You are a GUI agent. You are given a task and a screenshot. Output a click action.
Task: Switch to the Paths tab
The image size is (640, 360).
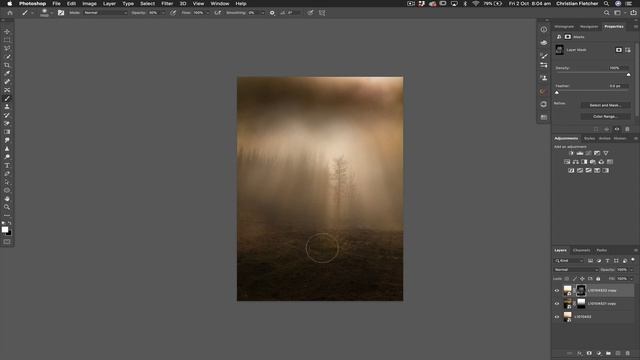[x=602, y=250]
